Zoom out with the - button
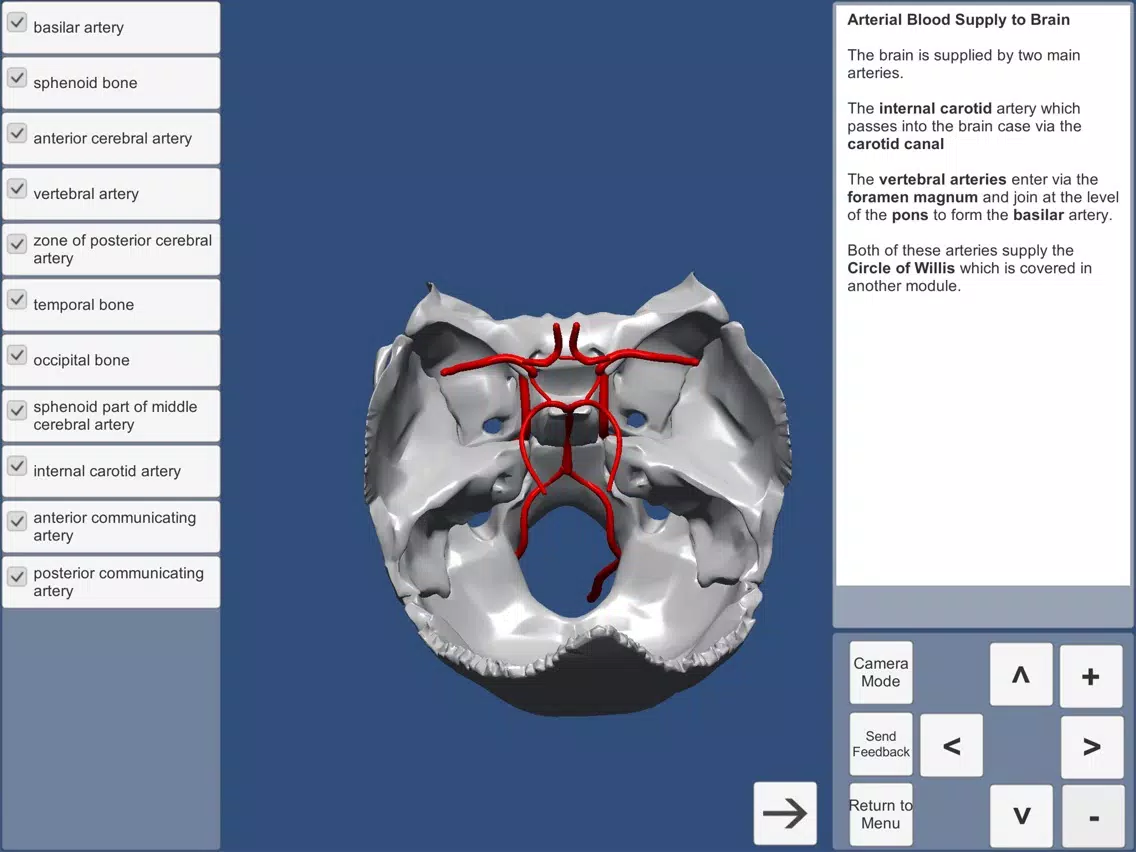This screenshot has width=1136, height=852. 1091,816
